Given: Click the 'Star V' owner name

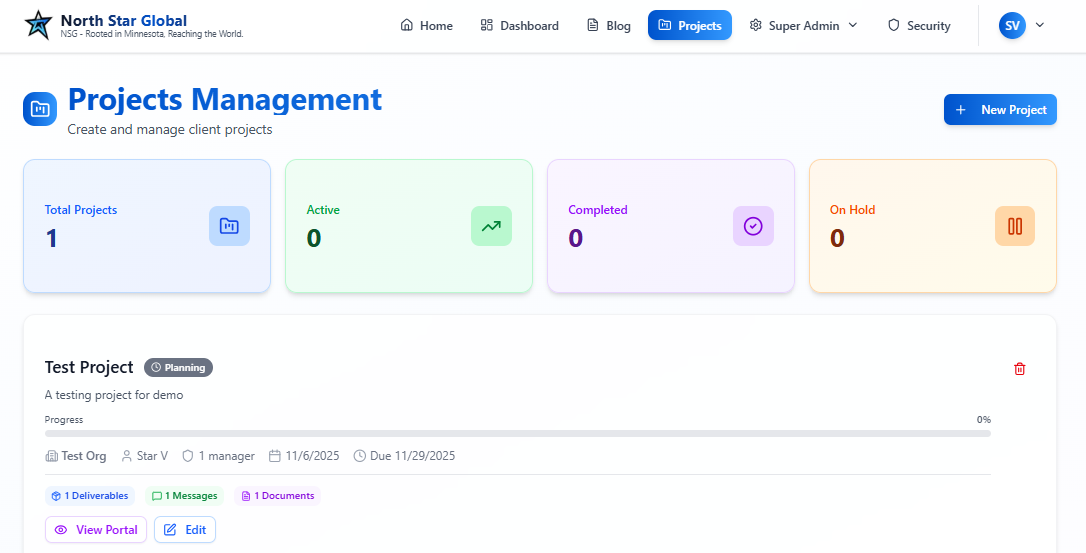Looking at the screenshot, I should (152, 456).
